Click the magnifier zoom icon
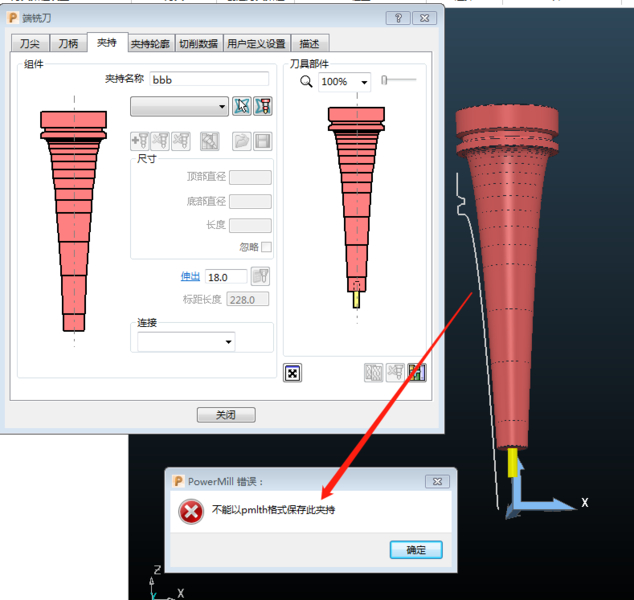This screenshot has height=600, width=634. coord(306,82)
